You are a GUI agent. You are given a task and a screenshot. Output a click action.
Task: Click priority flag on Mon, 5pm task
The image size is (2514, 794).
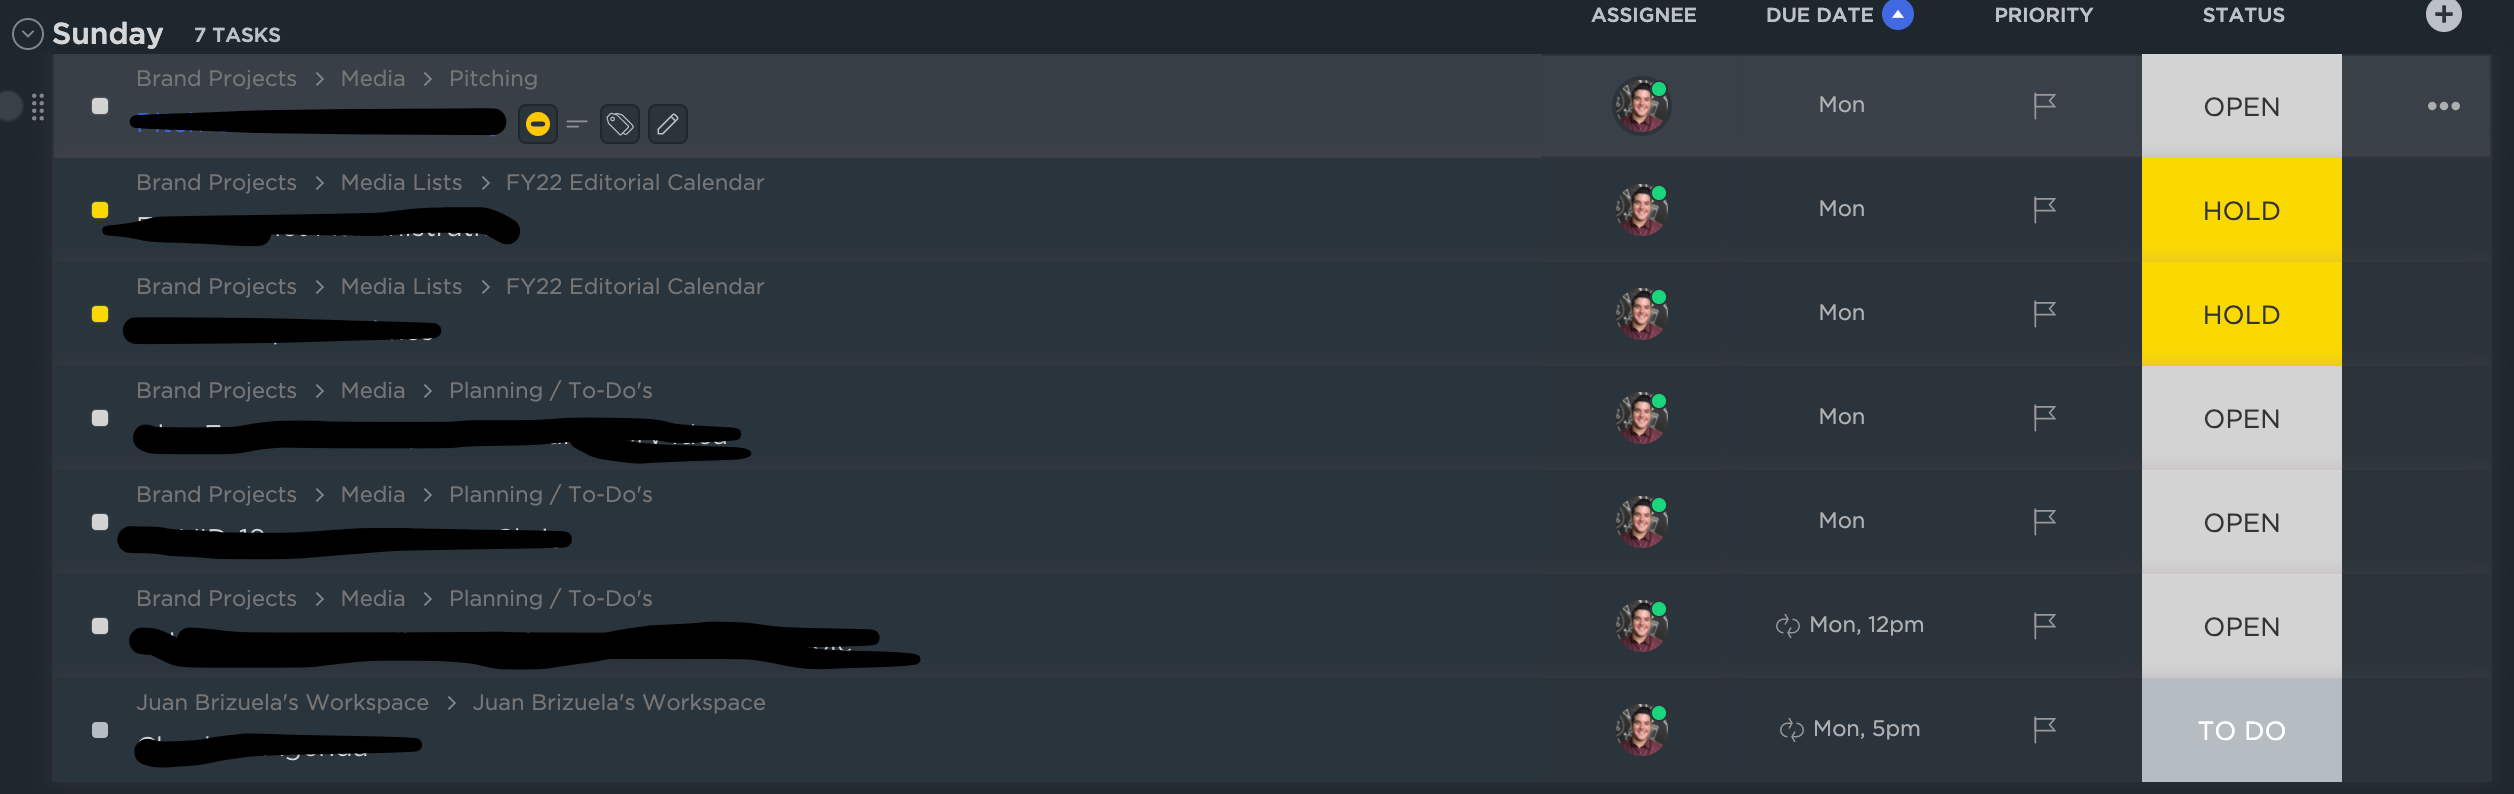(2044, 729)
